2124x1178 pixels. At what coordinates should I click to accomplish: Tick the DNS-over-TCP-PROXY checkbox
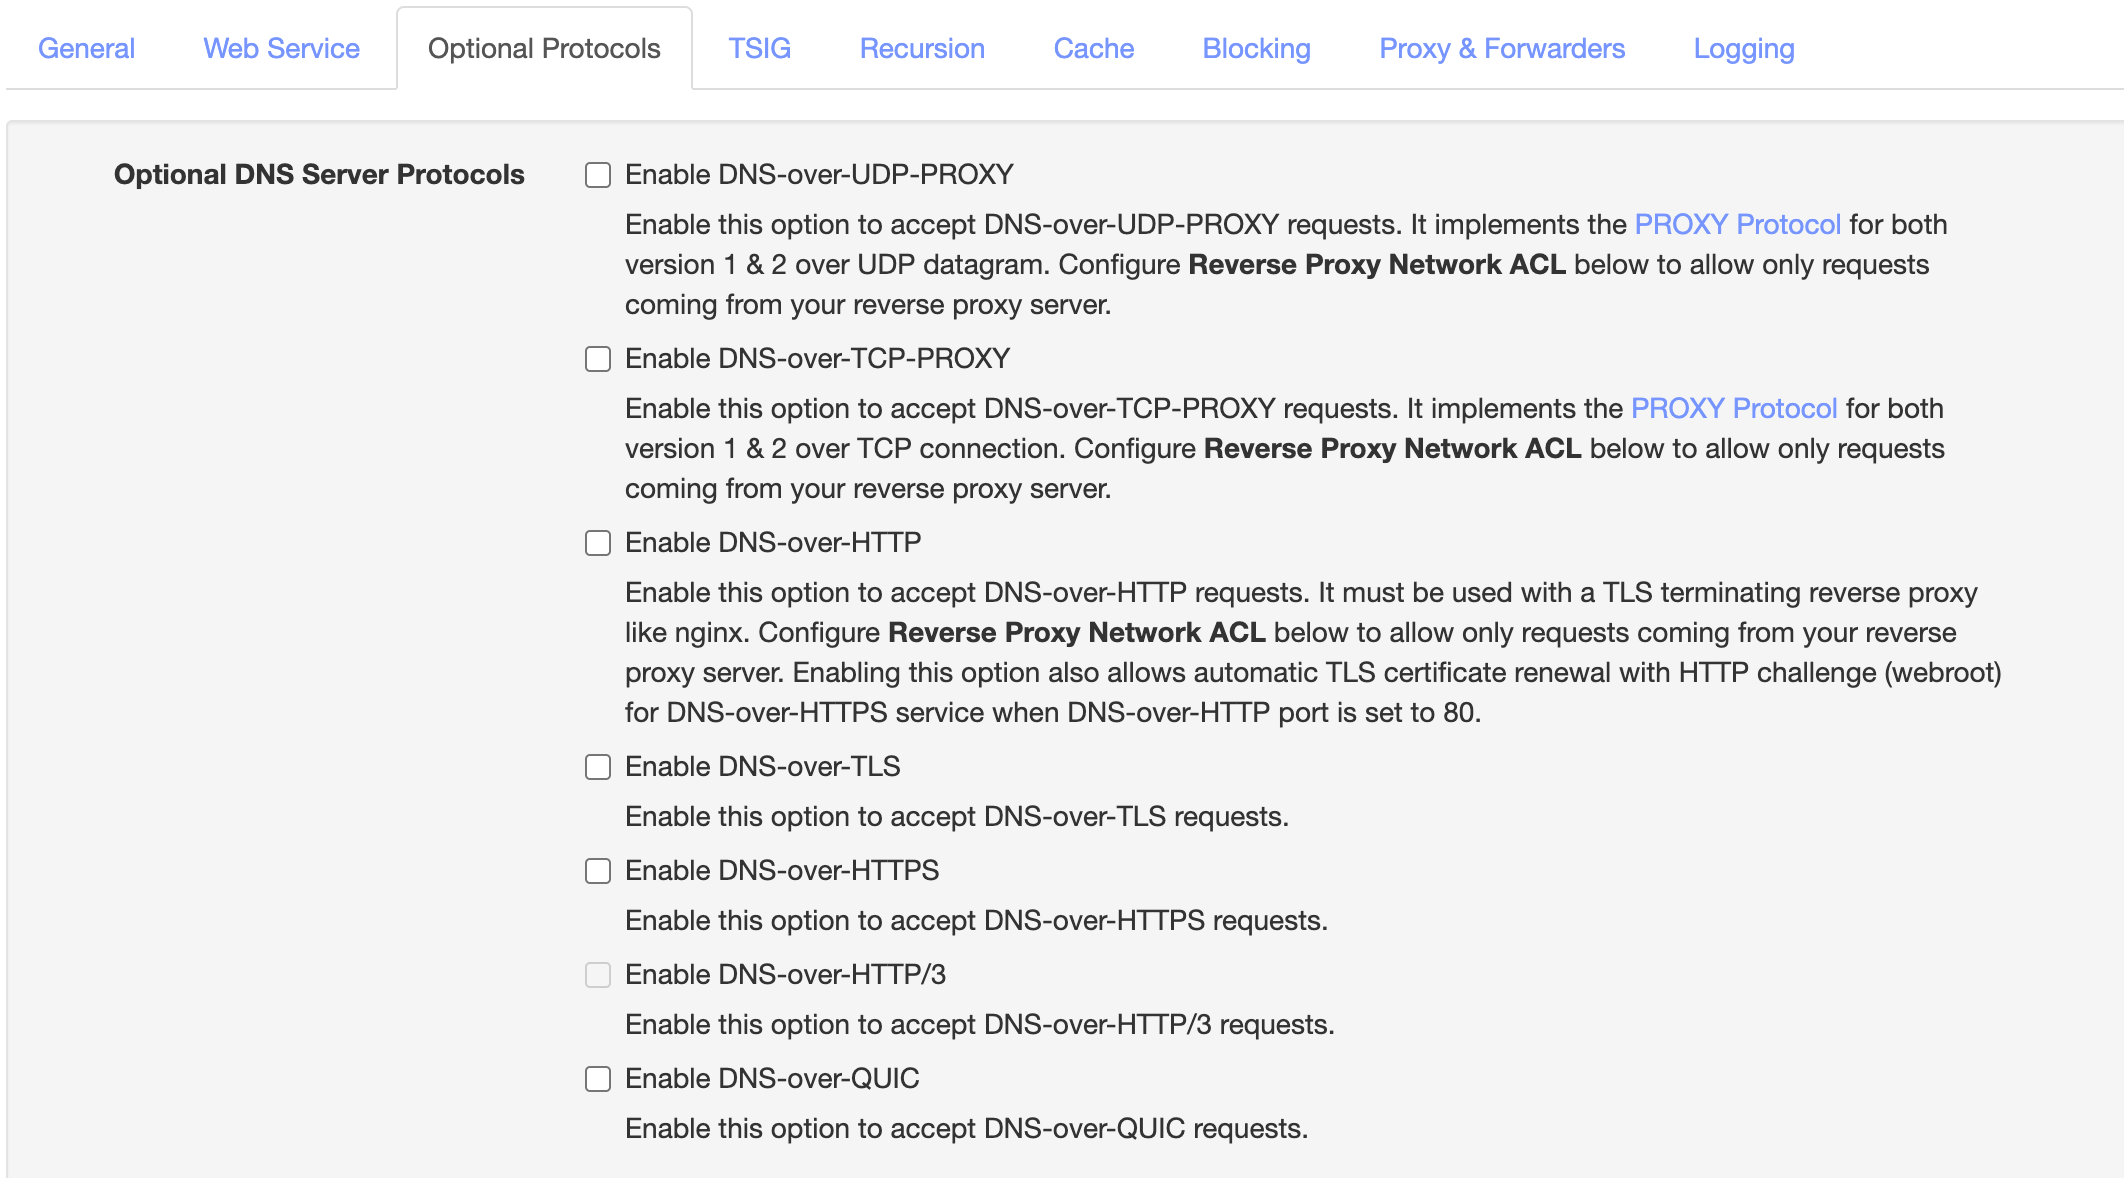pyautogui.click(x=598, y=359)
